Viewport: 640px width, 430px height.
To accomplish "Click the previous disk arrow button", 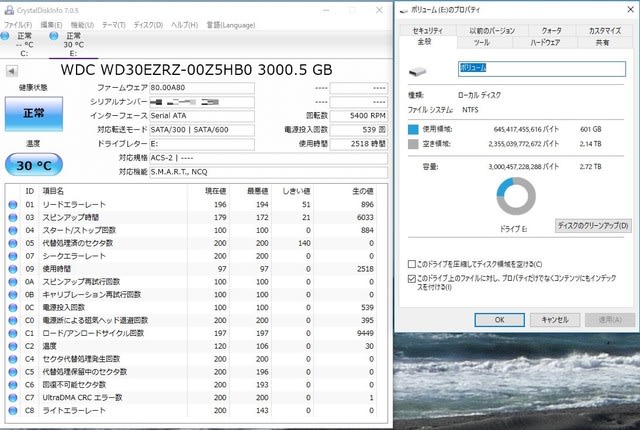I will [x=11, y=71].
